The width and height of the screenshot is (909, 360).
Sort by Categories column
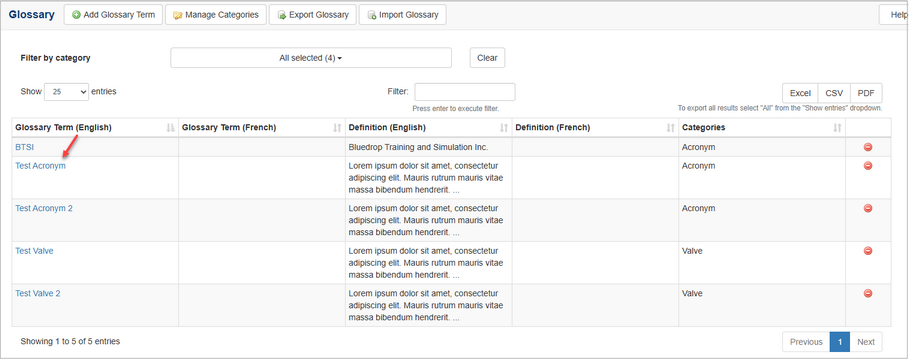pos(762,128)
